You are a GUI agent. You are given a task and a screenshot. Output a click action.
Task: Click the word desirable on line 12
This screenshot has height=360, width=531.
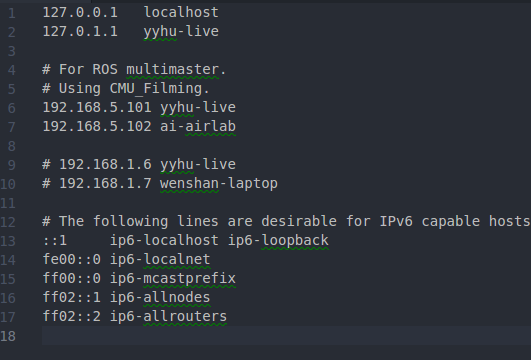(x=299, y=221)
